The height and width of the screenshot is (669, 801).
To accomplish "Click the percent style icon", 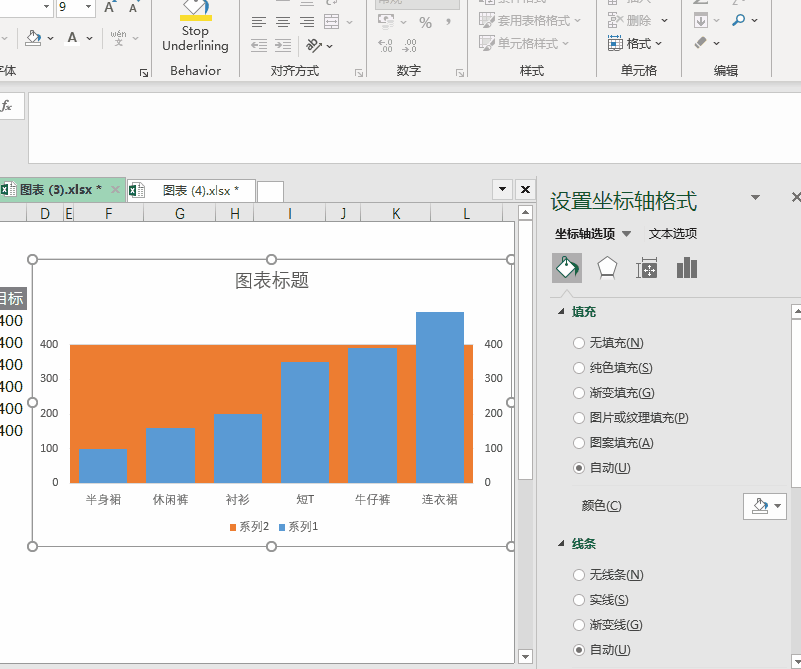I will (426, 22).
